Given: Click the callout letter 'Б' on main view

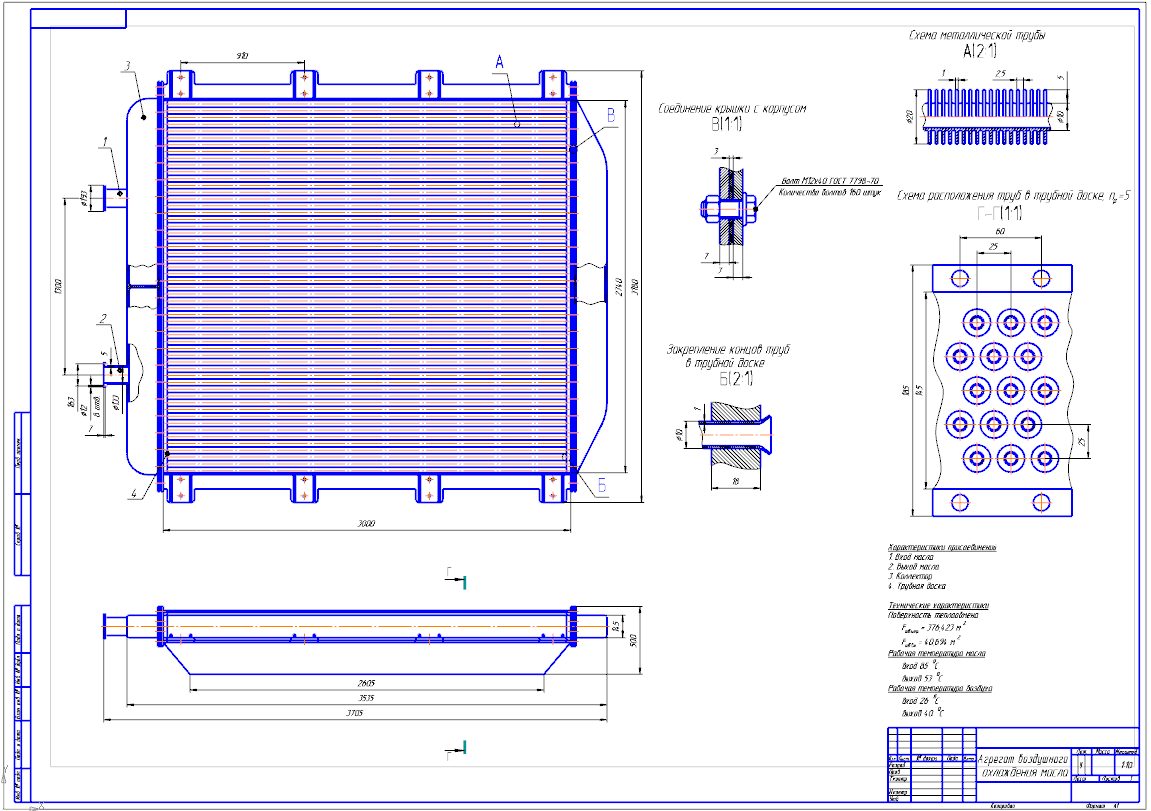Looking at the screenshot, I should 601,487.
